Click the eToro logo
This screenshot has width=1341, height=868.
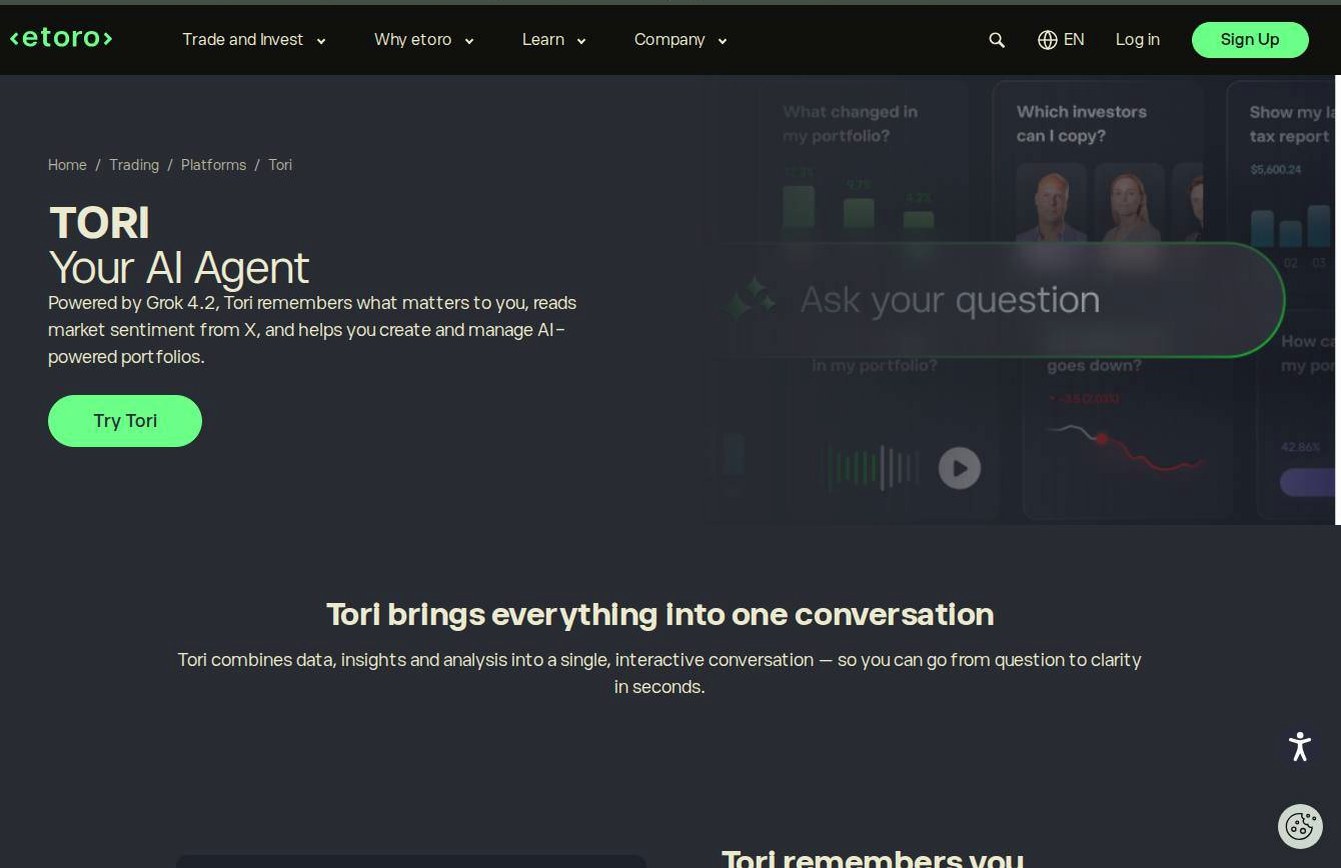[61, 38]
